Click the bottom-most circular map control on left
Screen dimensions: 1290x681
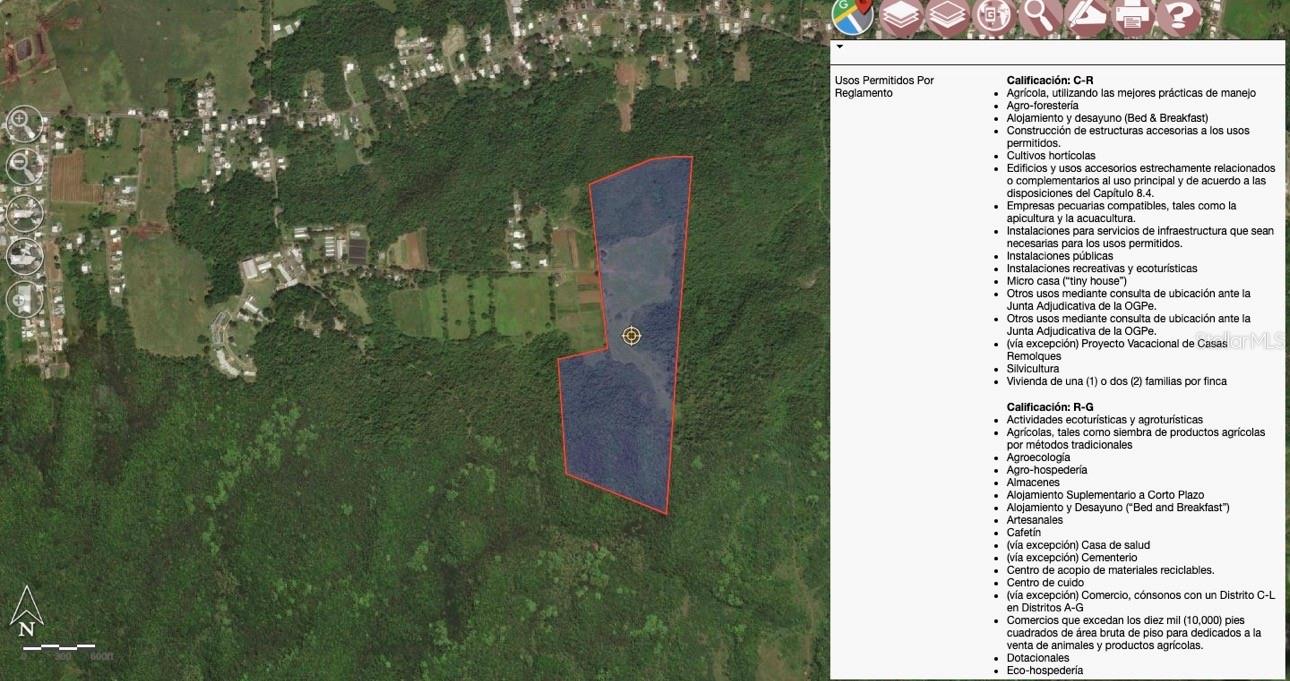tap(23, 299)
